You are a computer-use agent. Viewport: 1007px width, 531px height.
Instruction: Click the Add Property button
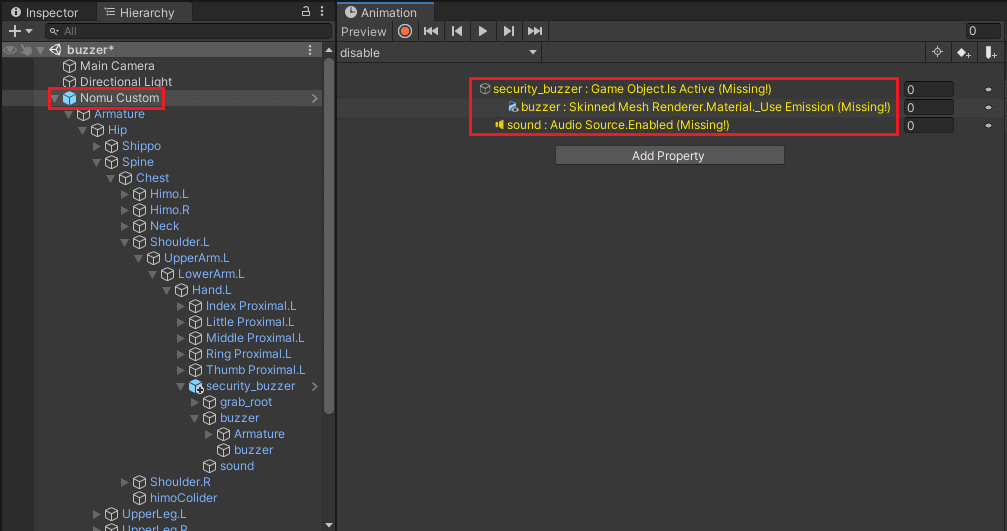(669, 155)
